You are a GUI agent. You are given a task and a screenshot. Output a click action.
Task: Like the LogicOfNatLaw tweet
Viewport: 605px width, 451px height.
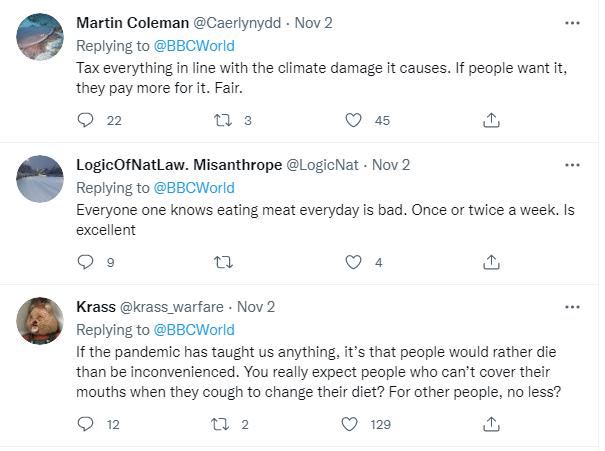pyautogui.click(x=352, y=262)
